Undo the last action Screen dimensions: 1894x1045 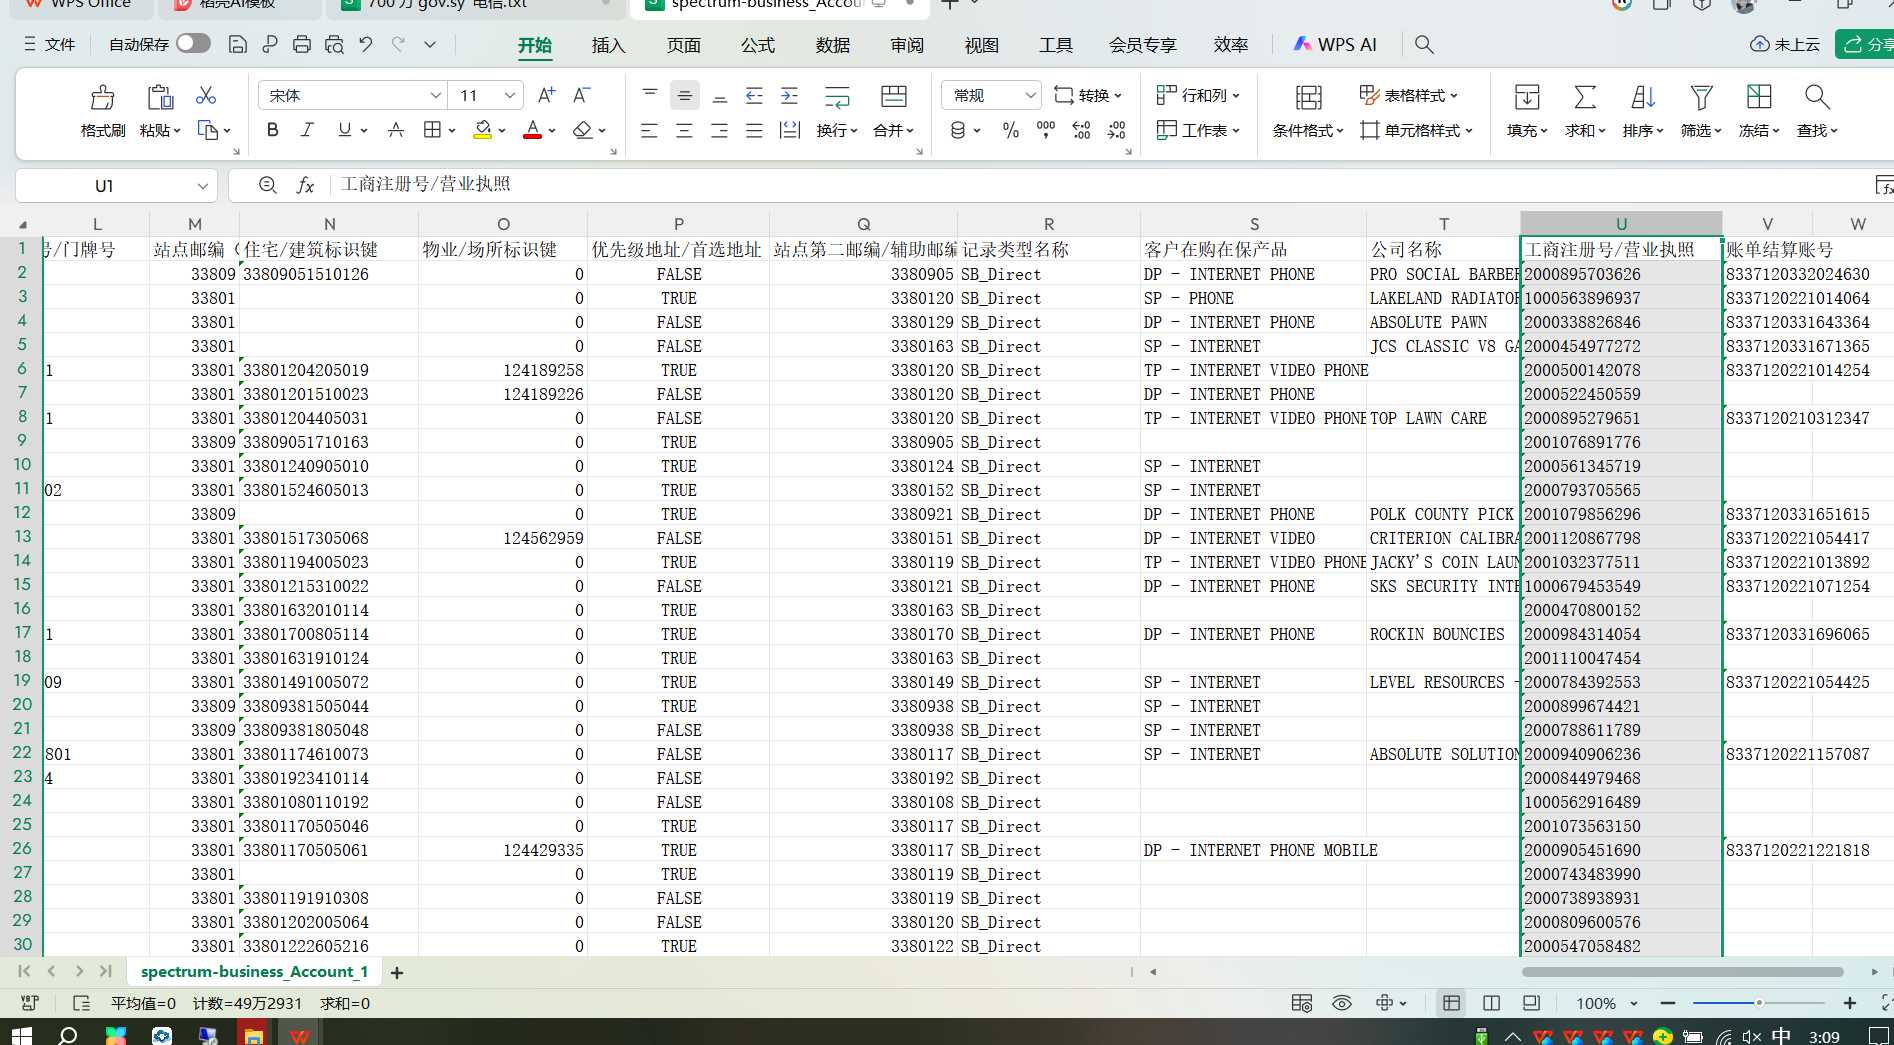[x=366, y=44]
